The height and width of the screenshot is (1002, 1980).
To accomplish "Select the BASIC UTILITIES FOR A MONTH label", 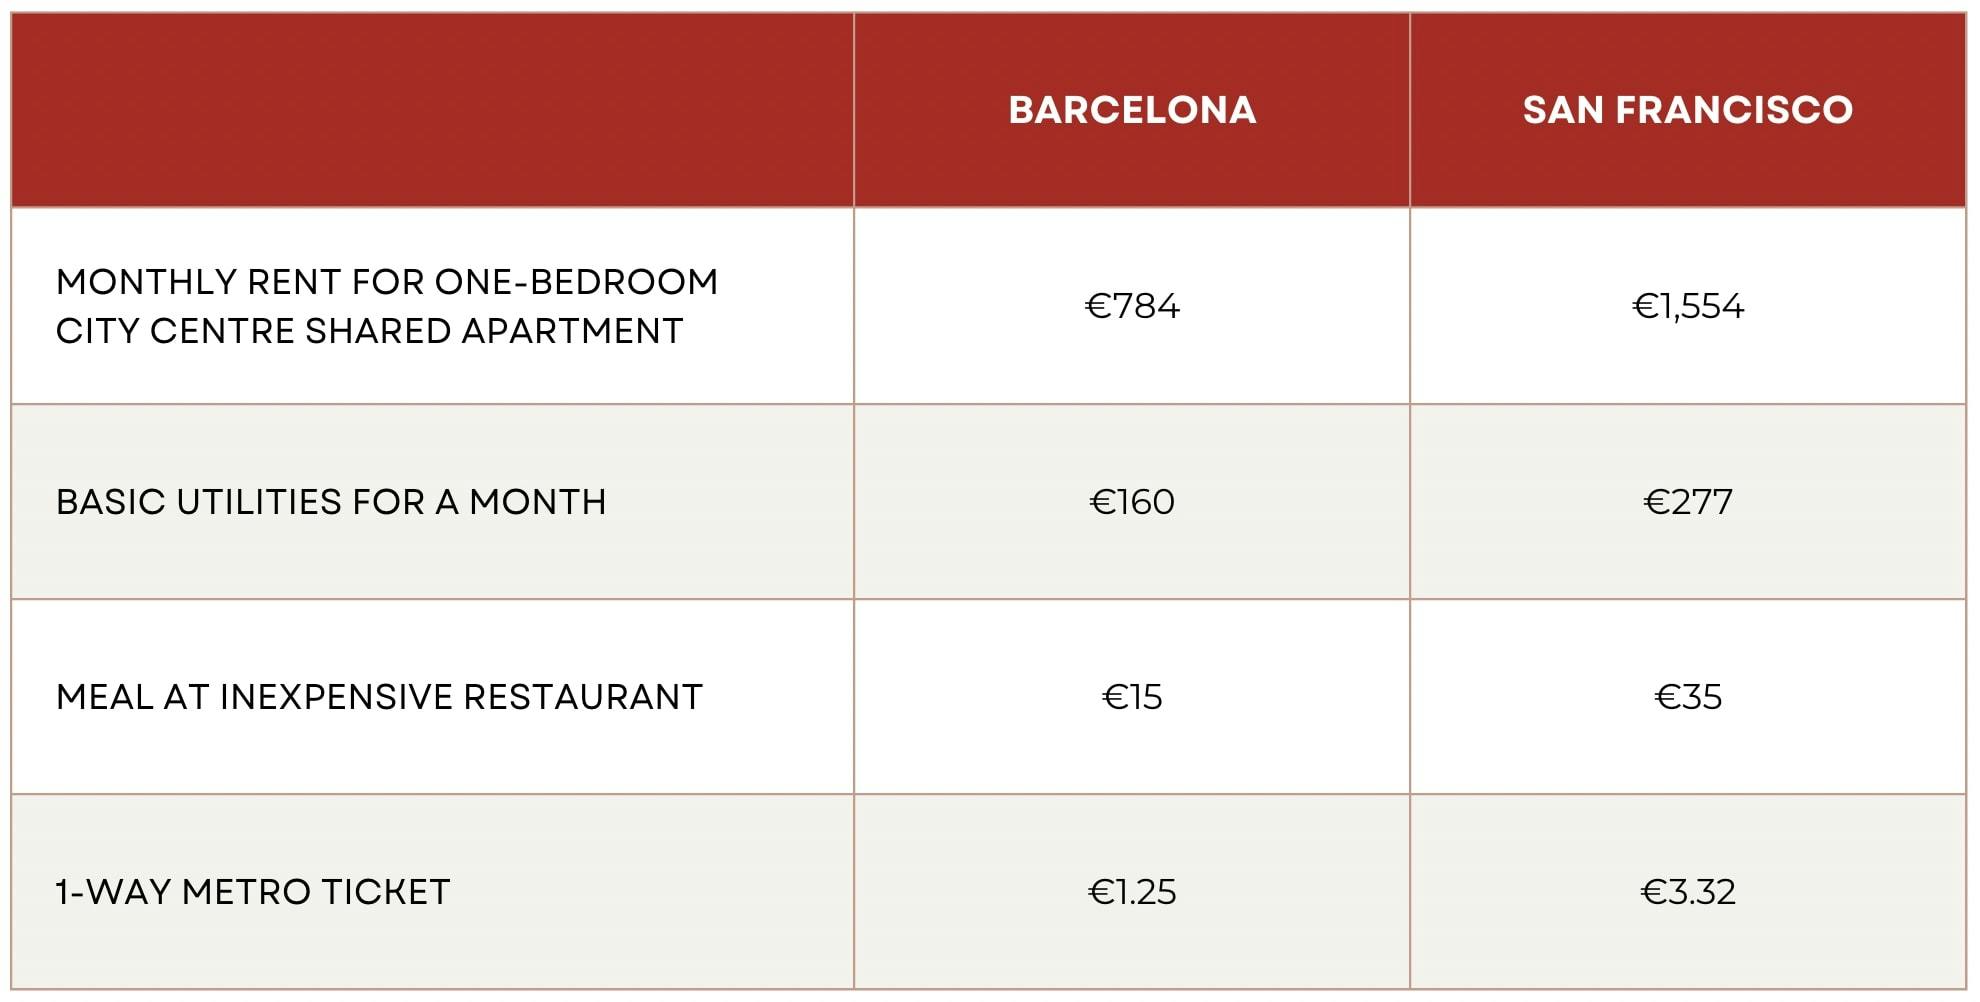I will pyautogui.click(x=331, y=502).
